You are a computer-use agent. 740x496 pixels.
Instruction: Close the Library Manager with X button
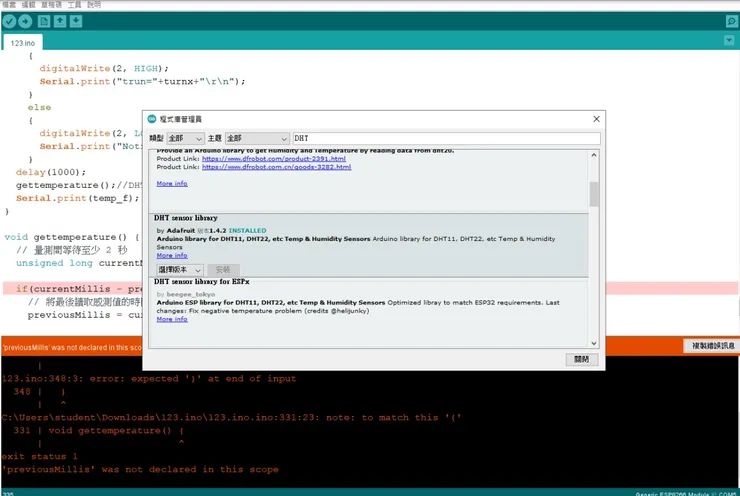point(597,119)
